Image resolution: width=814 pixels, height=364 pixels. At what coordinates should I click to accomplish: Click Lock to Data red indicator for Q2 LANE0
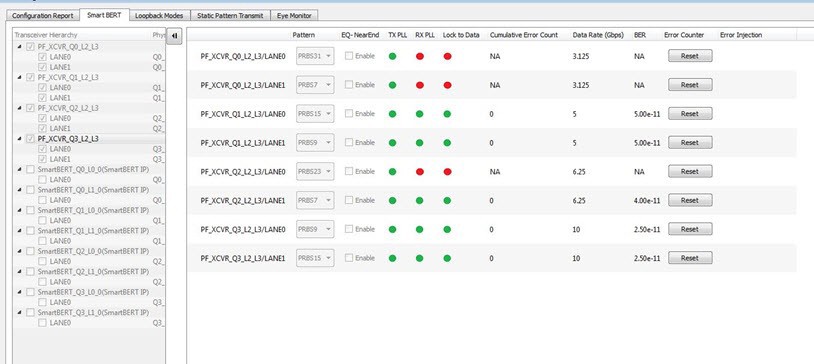447,171
